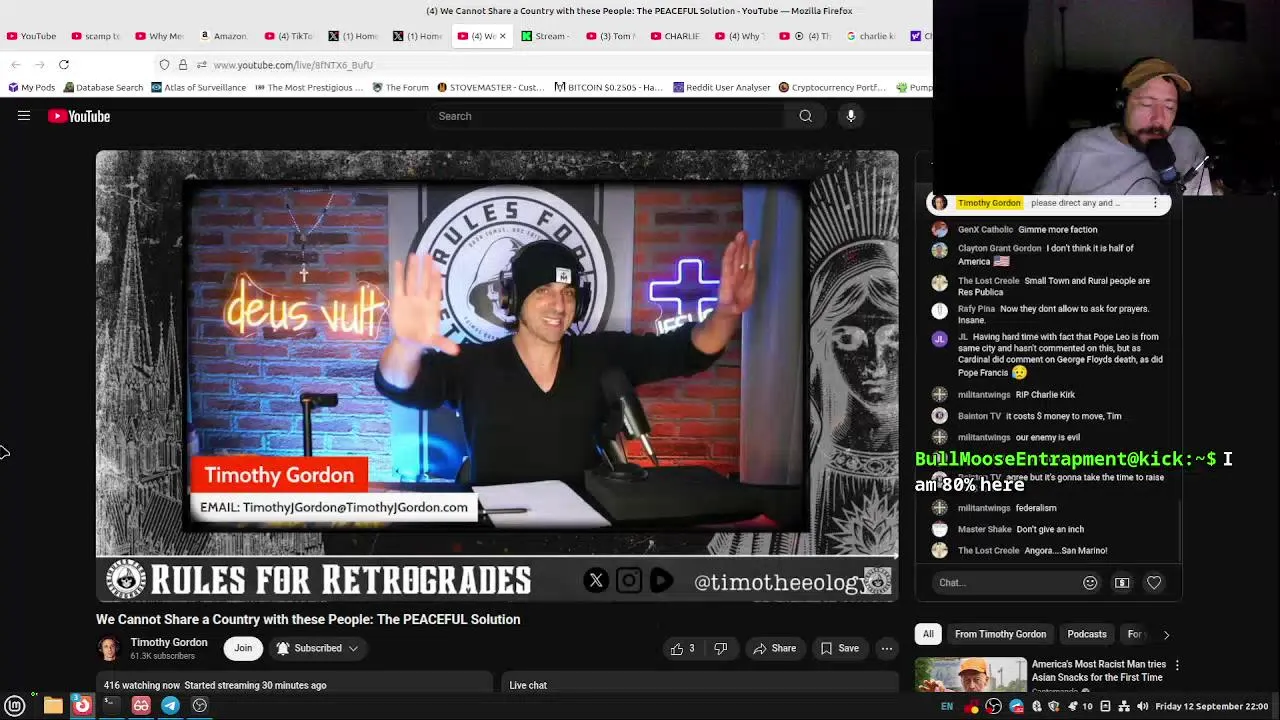Screen dimensions: 1280x720
Task: Expand the Subscribed notification dropdown
Action: point(318,648)
